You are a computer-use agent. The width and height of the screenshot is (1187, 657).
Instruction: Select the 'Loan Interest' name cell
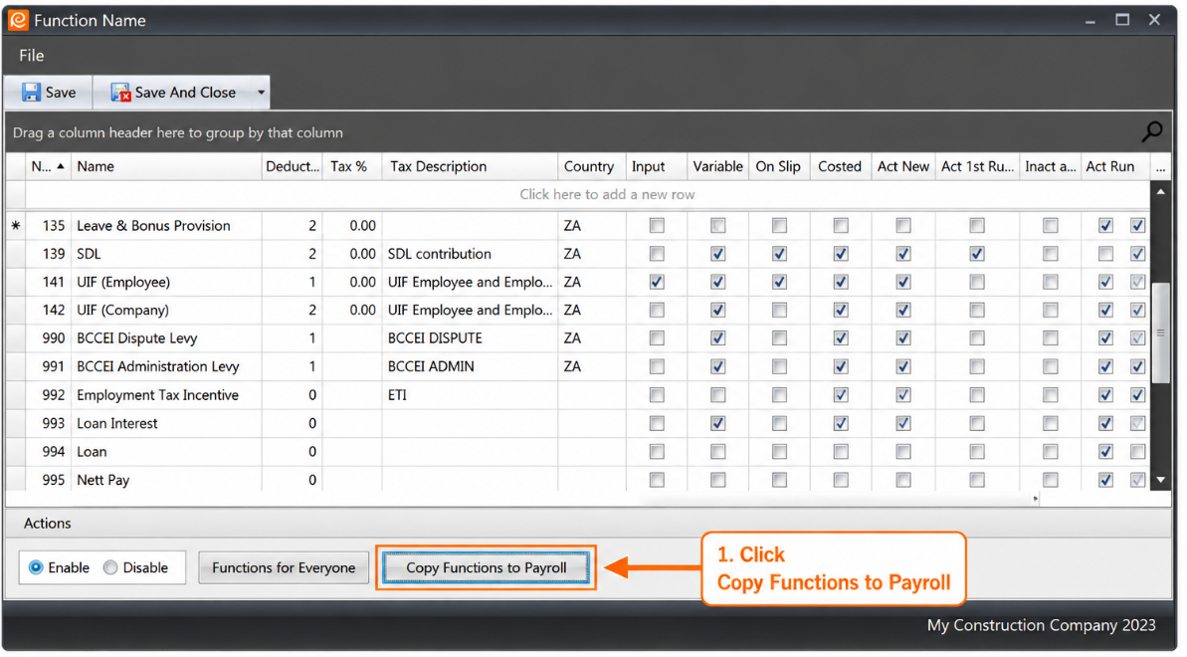coord(167,423)
